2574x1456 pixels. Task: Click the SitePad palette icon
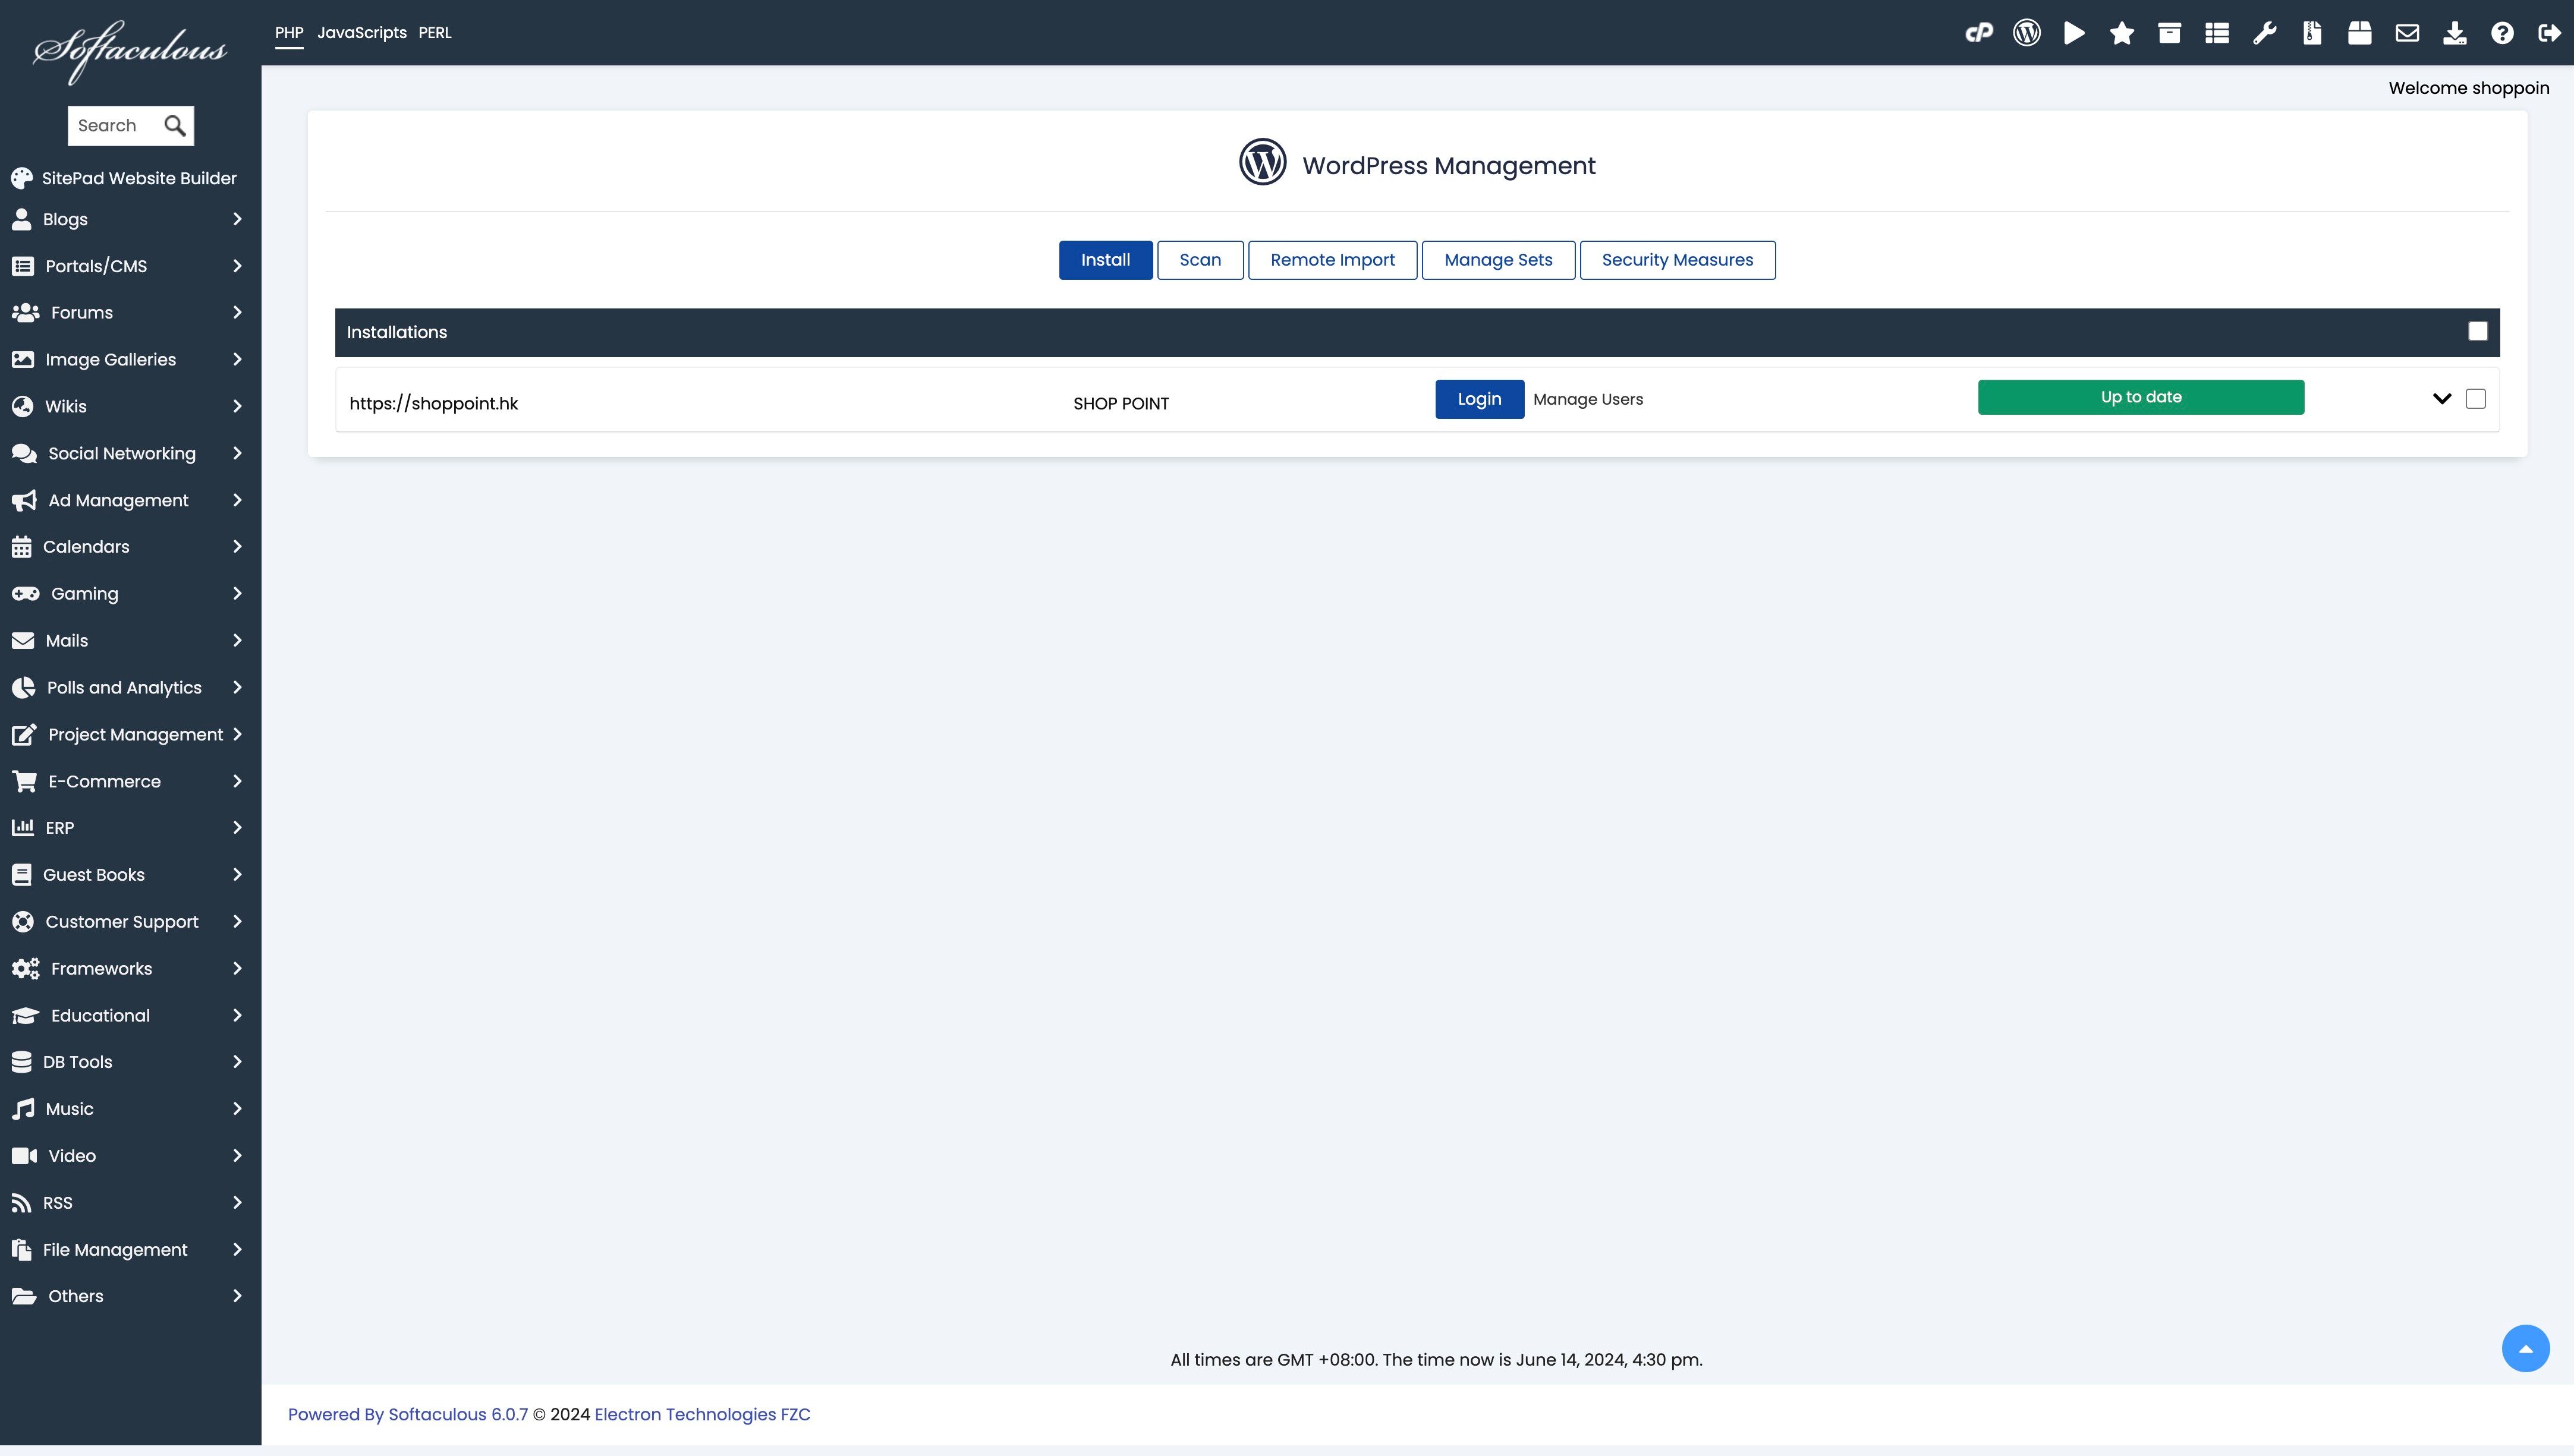point(22,178)
